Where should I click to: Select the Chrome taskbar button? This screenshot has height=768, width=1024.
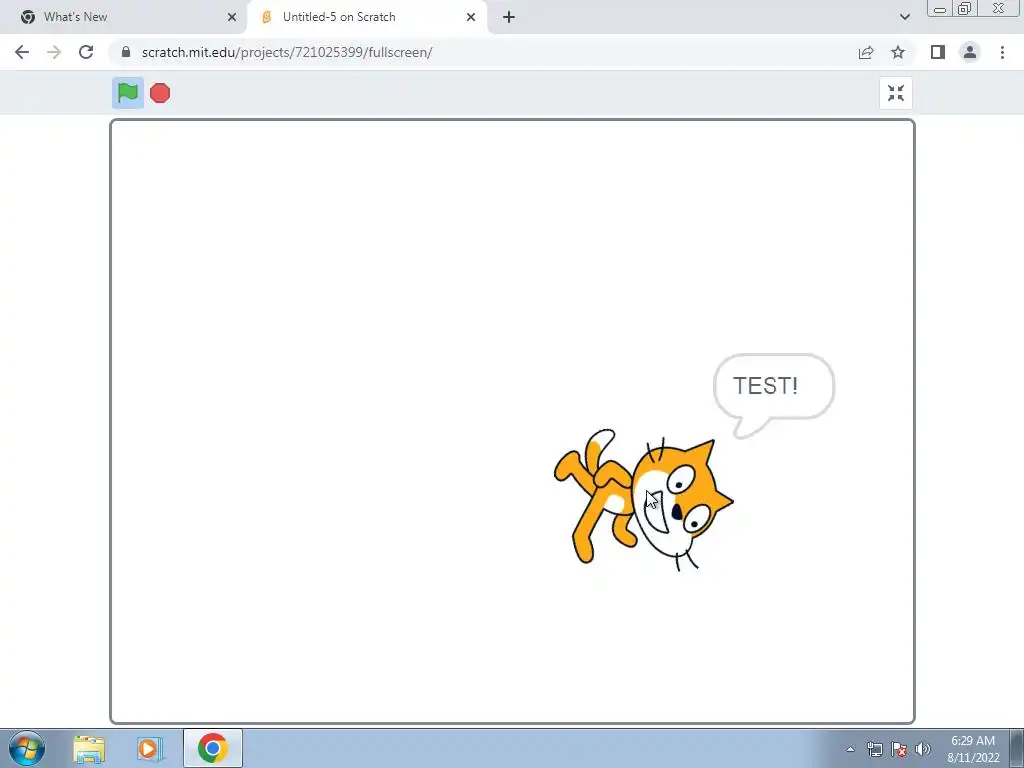(213, 748)
